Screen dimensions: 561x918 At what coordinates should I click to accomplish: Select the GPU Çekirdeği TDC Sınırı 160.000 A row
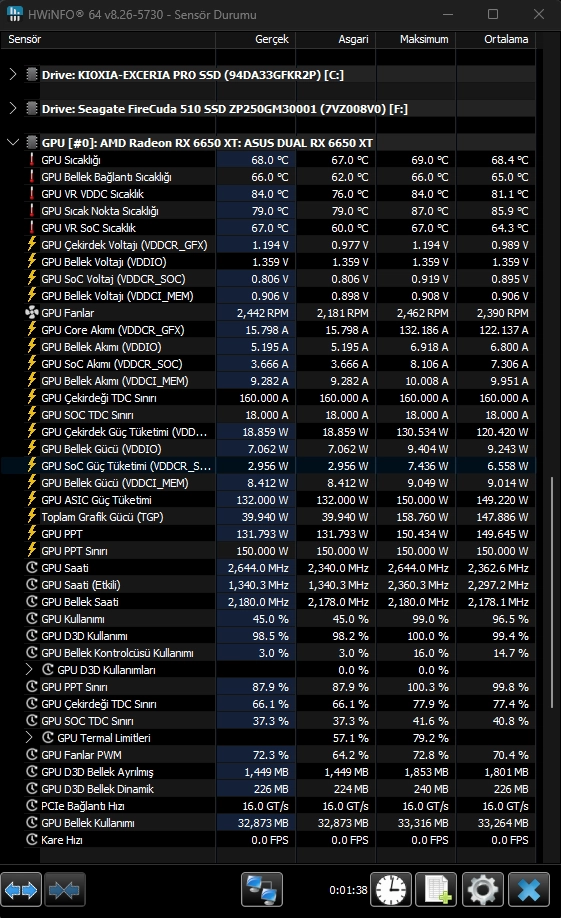pyautogui.click(x=268, y=398)
